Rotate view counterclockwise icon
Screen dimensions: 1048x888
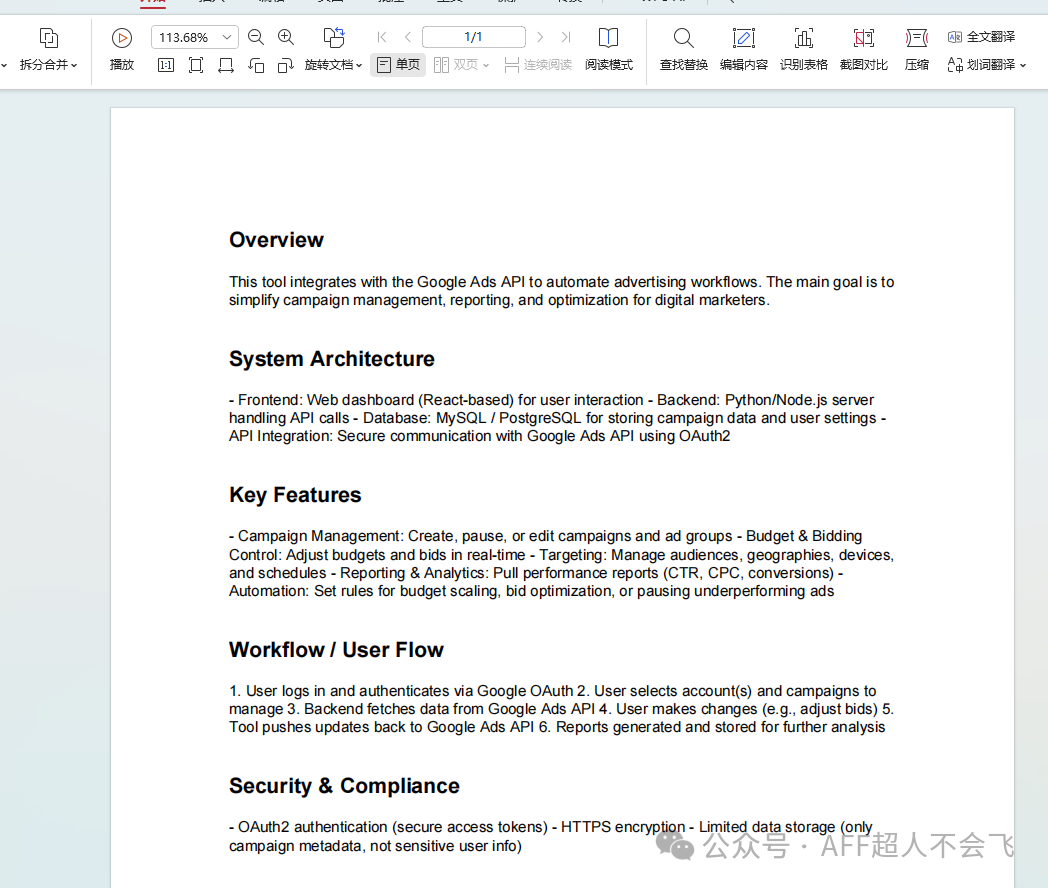pos(256,65)
